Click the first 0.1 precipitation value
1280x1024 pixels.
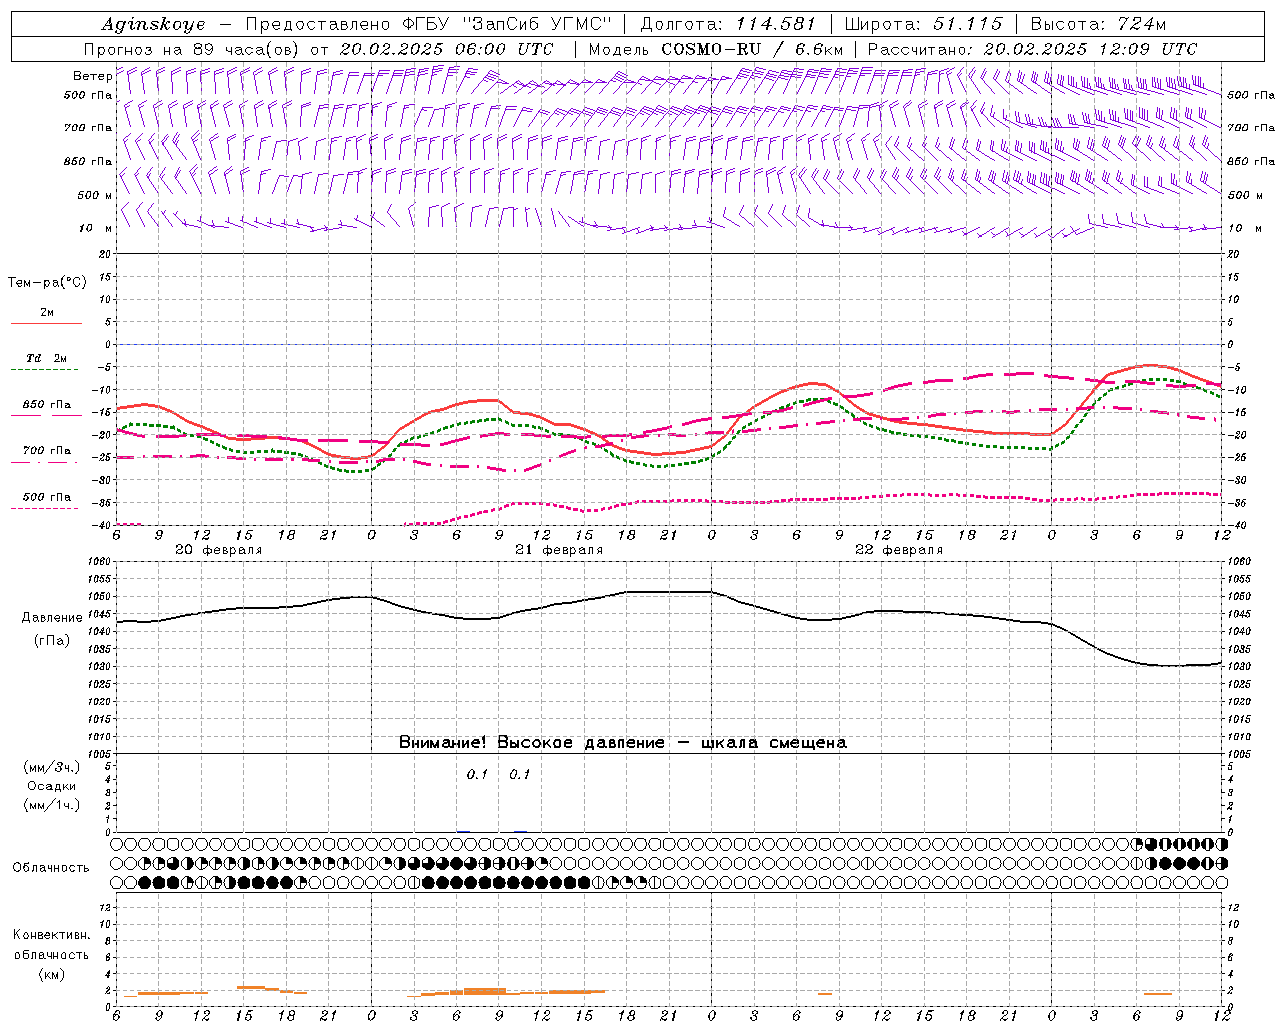click(x=477, y=774)
